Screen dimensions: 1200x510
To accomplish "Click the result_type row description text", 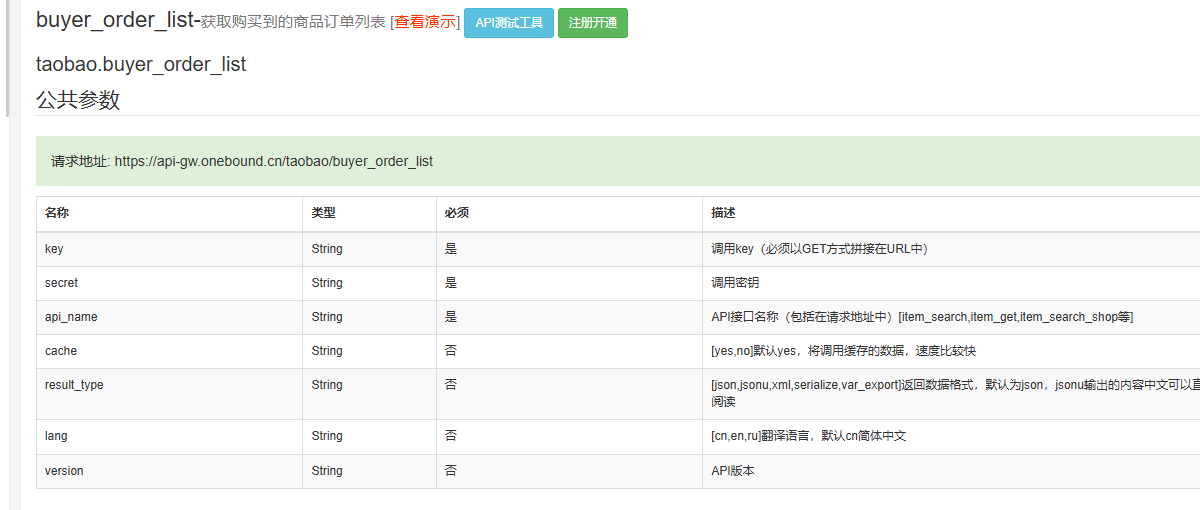I will pos(955,393).
